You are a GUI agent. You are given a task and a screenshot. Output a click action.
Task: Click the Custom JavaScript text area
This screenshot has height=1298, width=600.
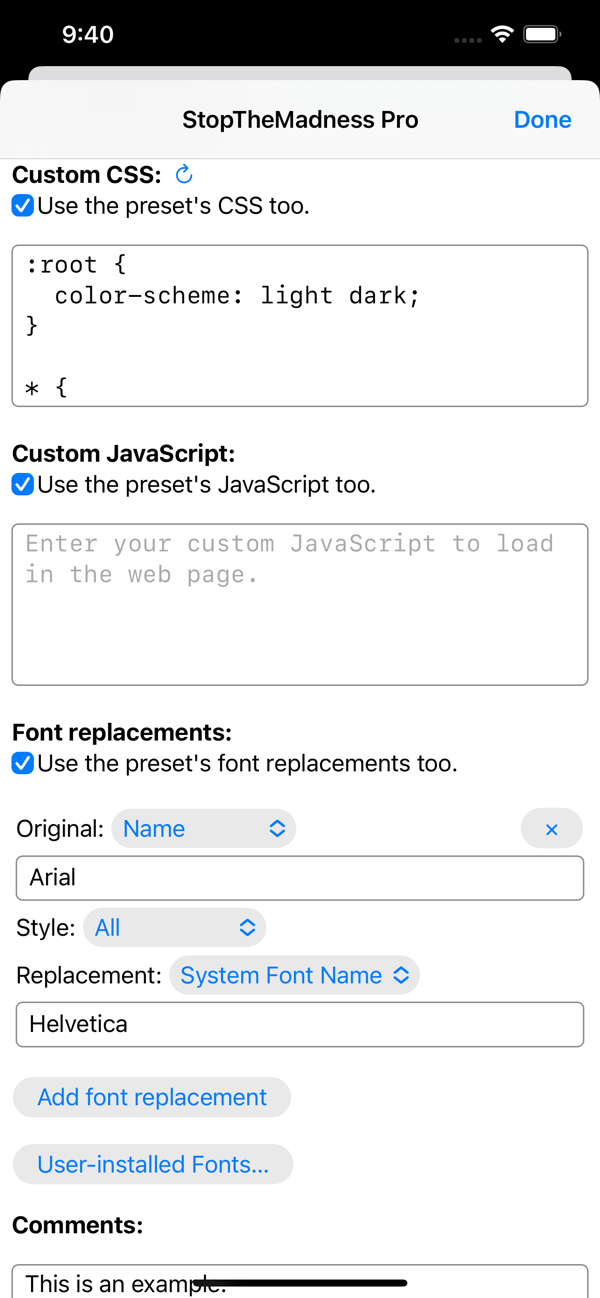pyautogui.click(x=300, y=605)
